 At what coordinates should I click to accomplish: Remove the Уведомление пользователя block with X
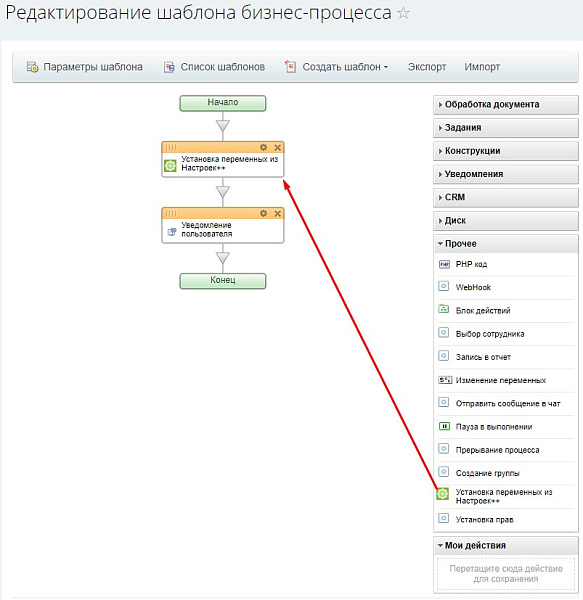(278, 213)
